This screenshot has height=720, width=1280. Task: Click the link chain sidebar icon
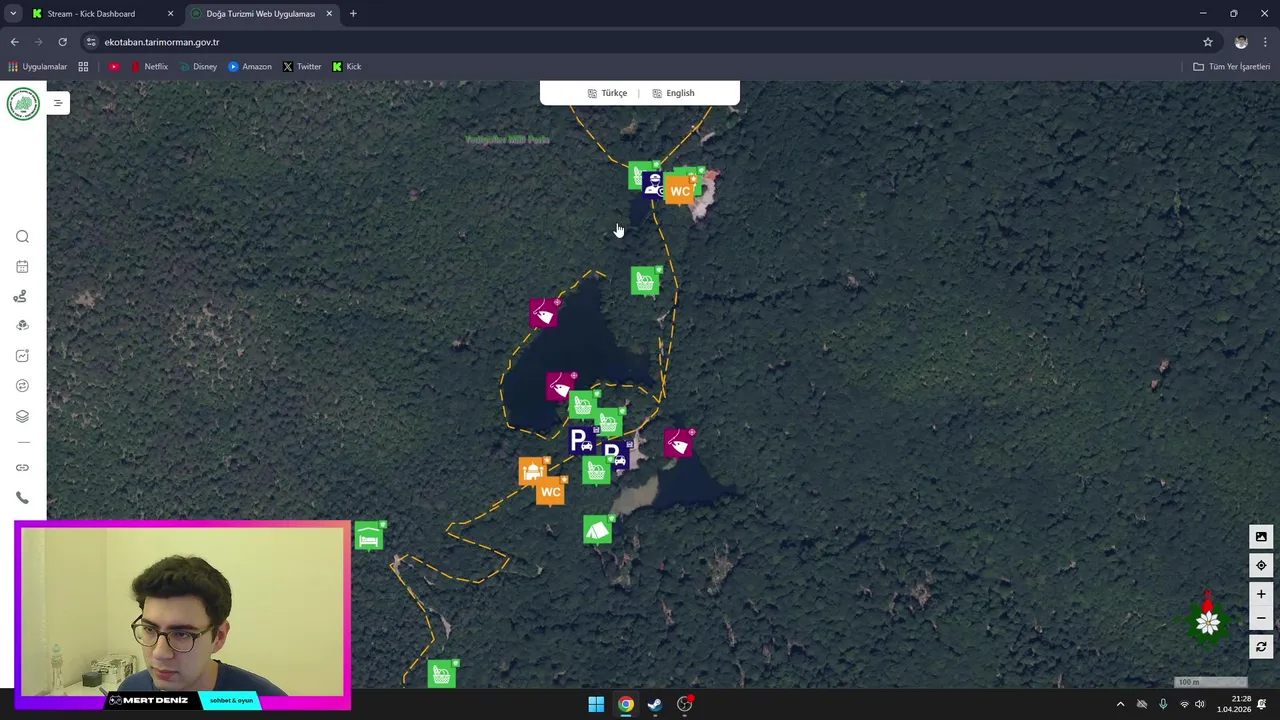(x=22, y=468)
